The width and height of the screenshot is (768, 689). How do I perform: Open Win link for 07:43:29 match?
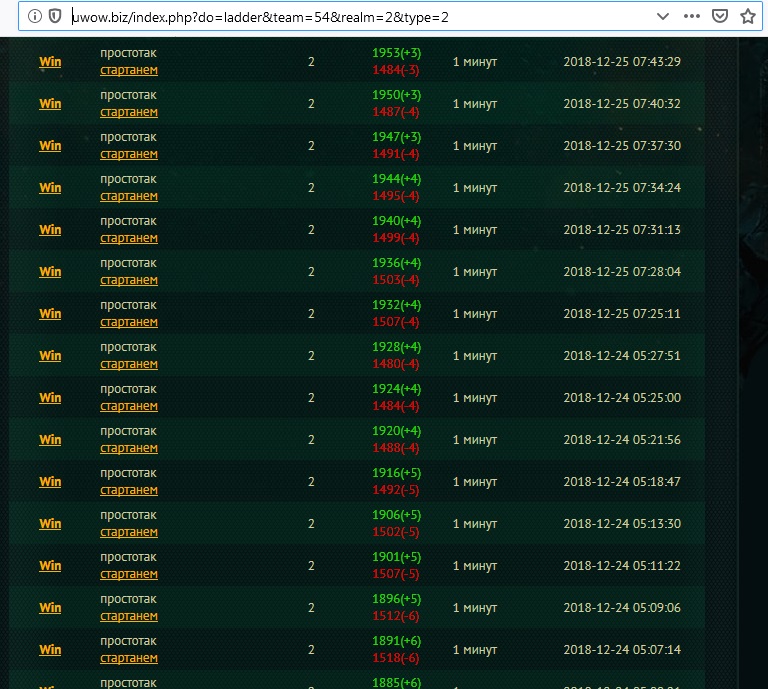click(50, 62)
